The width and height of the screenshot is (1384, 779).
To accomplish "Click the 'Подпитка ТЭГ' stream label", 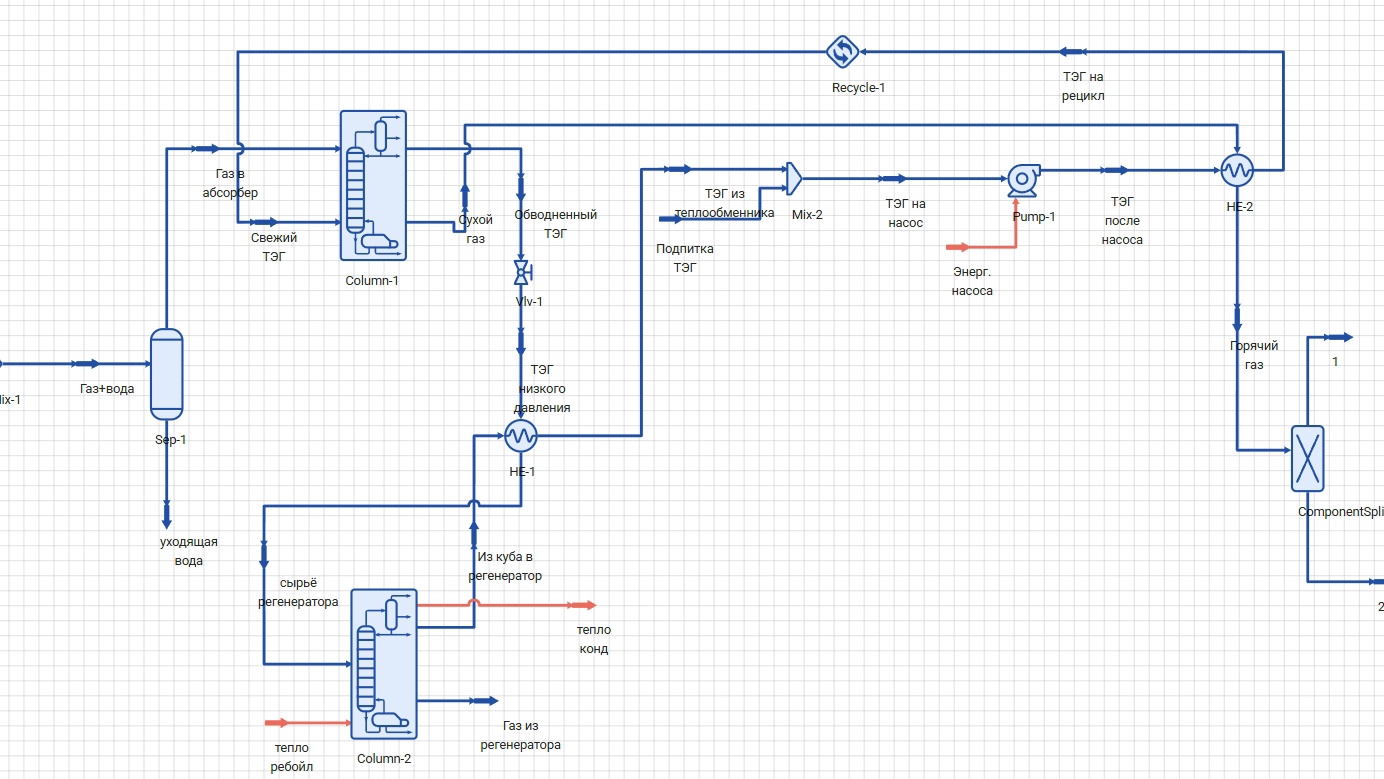I will tap(685, 258).
